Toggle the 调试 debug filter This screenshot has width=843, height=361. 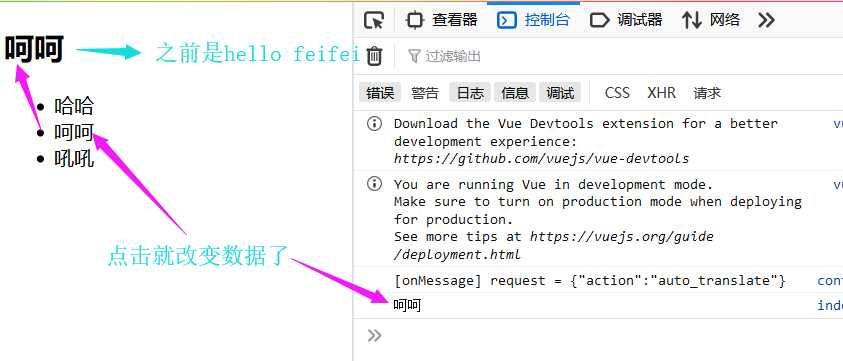pos(560,93)
